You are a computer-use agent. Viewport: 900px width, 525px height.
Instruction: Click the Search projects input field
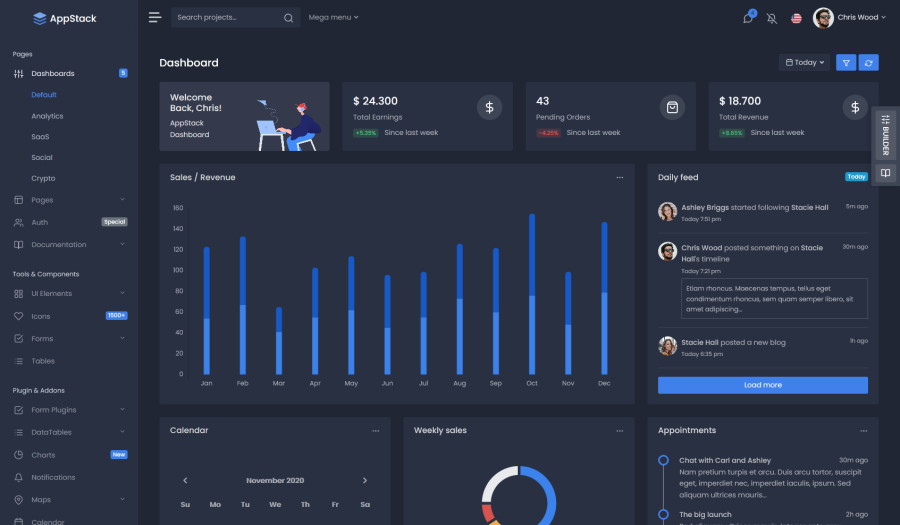pyautogui.click(x=226, y=18)
